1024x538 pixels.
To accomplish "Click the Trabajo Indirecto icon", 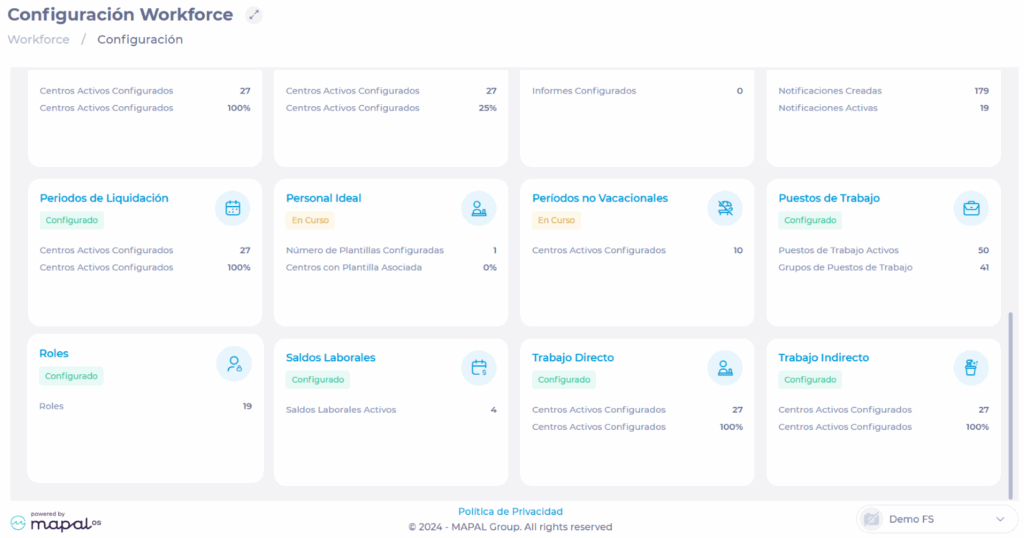I will pyautogui.click(x=971, y=368).
